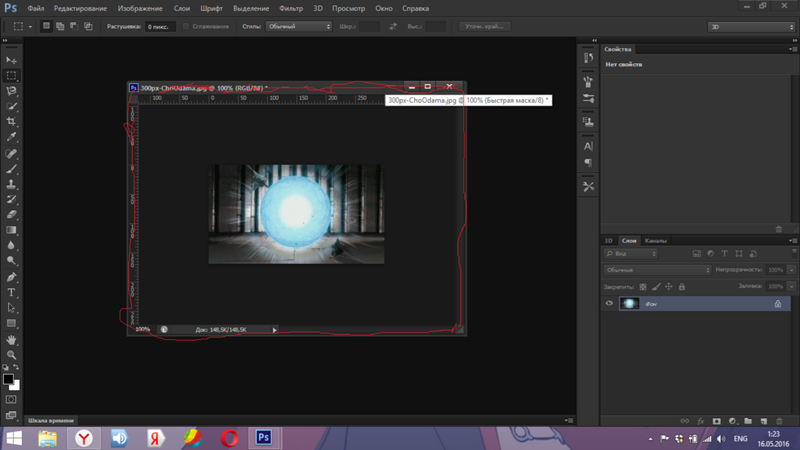Click the delete layer trash icon
This screenshot has height=450, width=800.
pos(779,421)
